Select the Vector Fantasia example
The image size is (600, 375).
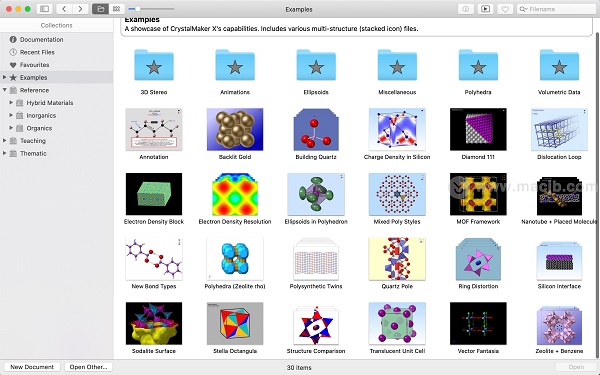pos(478,323)
